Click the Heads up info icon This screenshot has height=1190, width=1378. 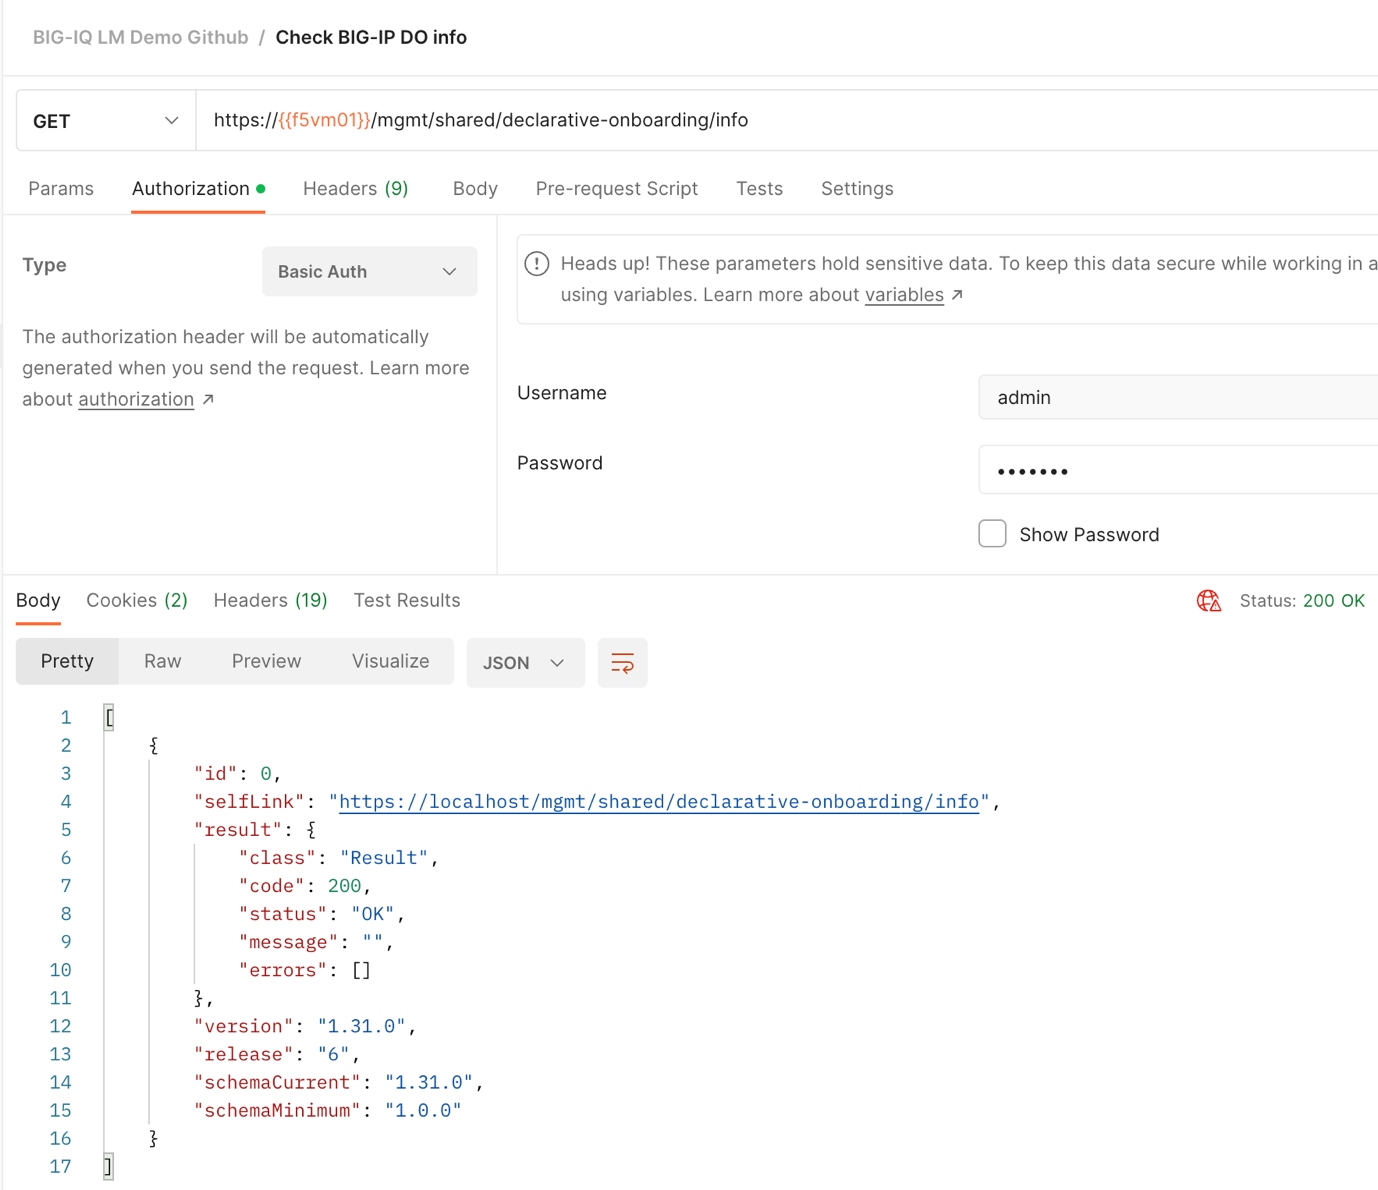tap(537, 264)
